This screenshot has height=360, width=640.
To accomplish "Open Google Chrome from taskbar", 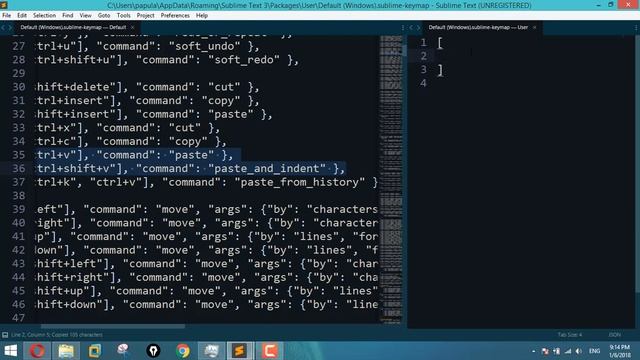I will [x=183, y=351].
